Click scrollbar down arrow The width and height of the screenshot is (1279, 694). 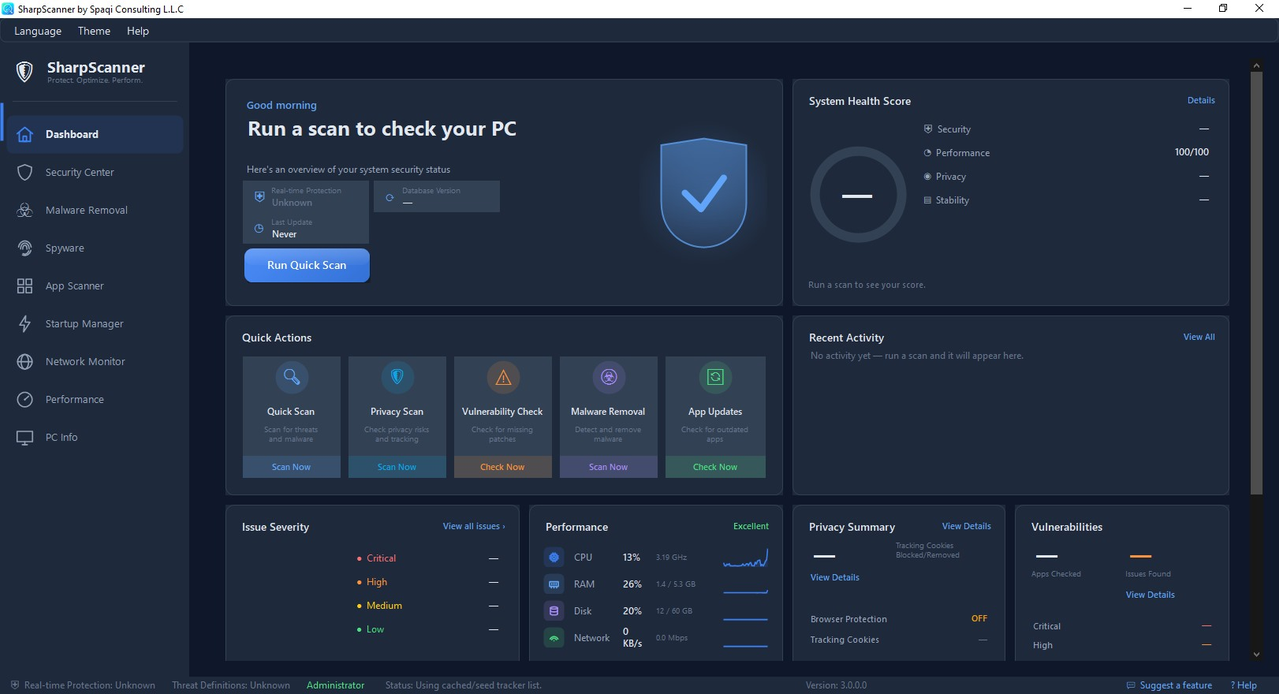pos(1257,654)
